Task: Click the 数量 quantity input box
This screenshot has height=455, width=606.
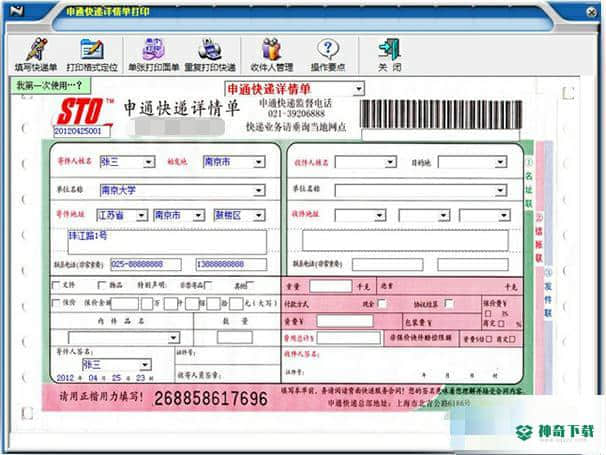Action: pos(235,337)
